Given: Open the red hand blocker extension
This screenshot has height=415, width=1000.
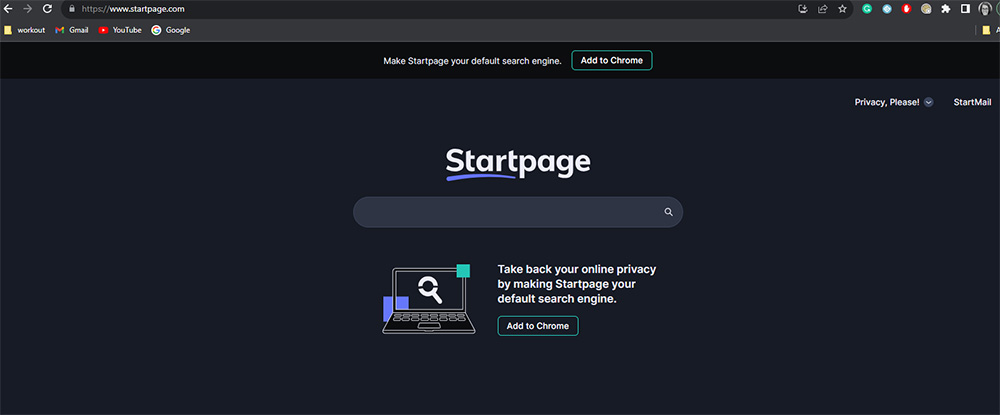Looking at the screenshot, I should pyautogui.click(x=906, y=9).
